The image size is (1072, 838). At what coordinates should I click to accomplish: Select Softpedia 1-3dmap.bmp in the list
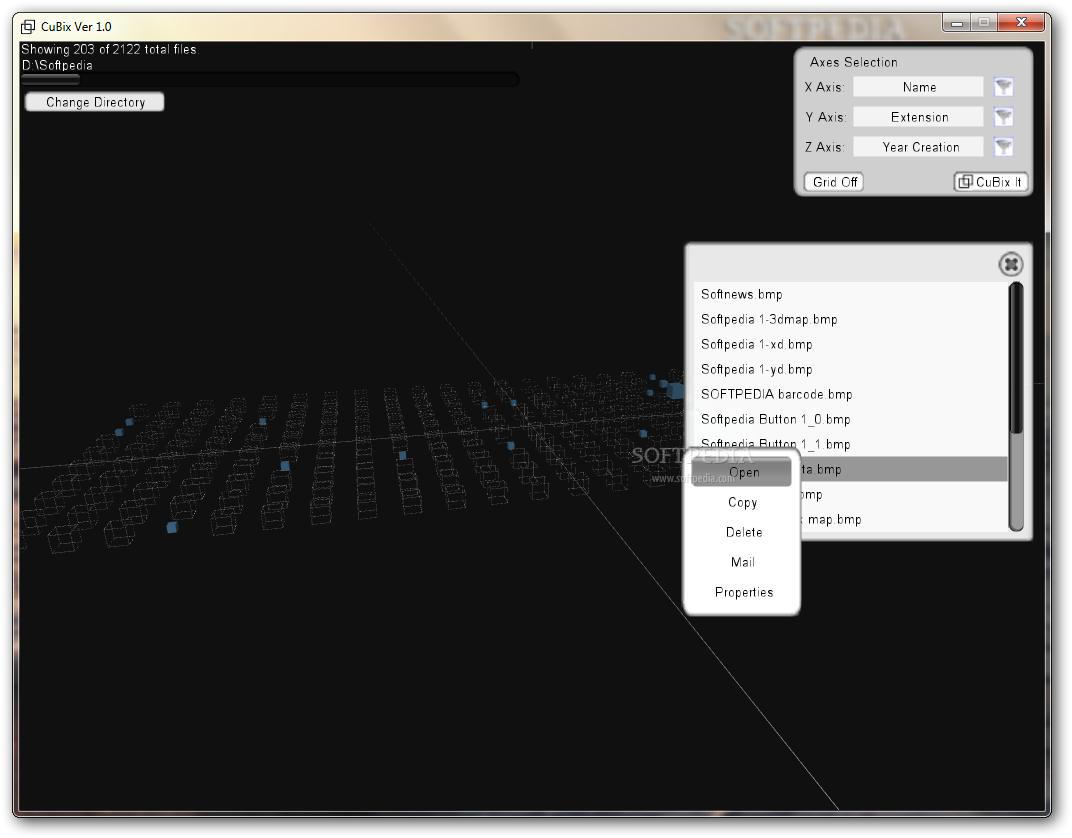(851, 319)
